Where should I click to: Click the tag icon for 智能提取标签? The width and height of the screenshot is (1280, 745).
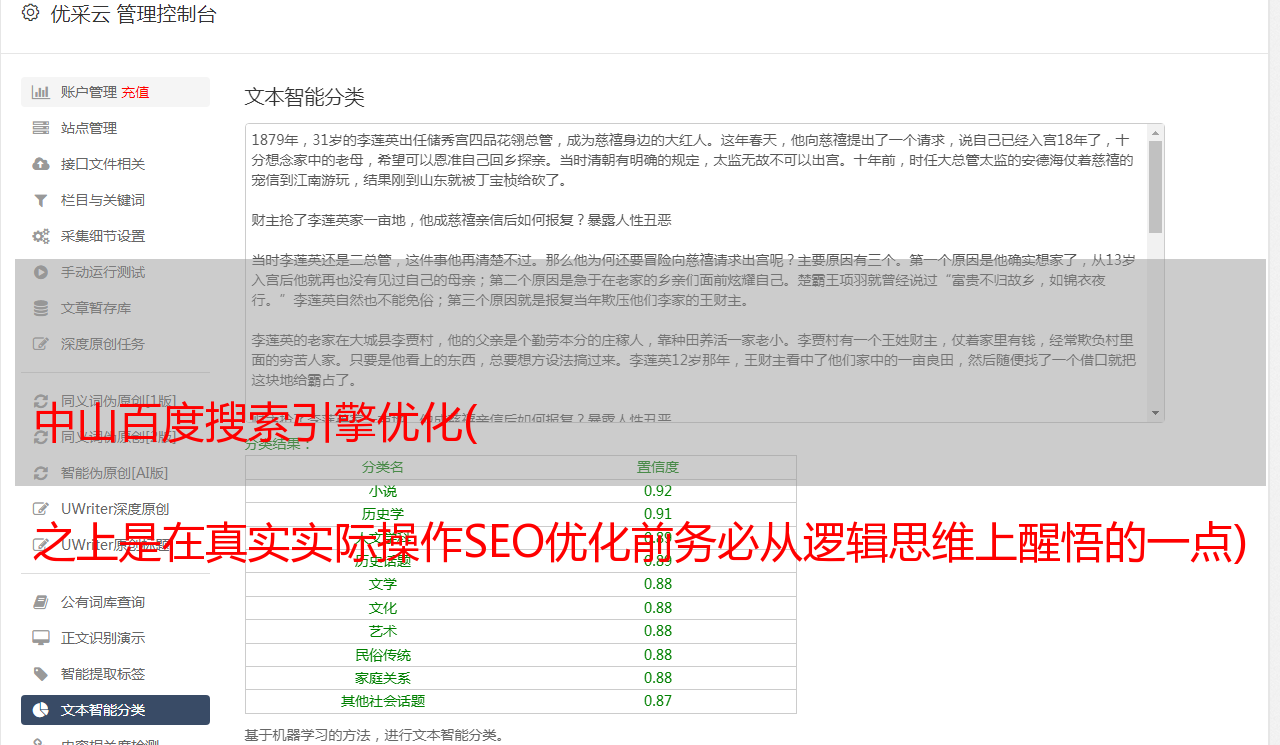(x=41, y=674)
